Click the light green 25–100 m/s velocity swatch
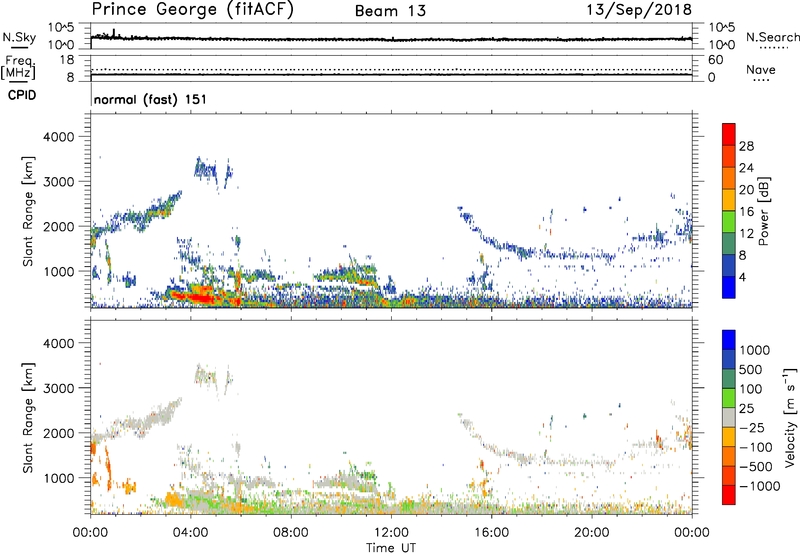Viewport: 800px width, 554px height. click(729, 398)
